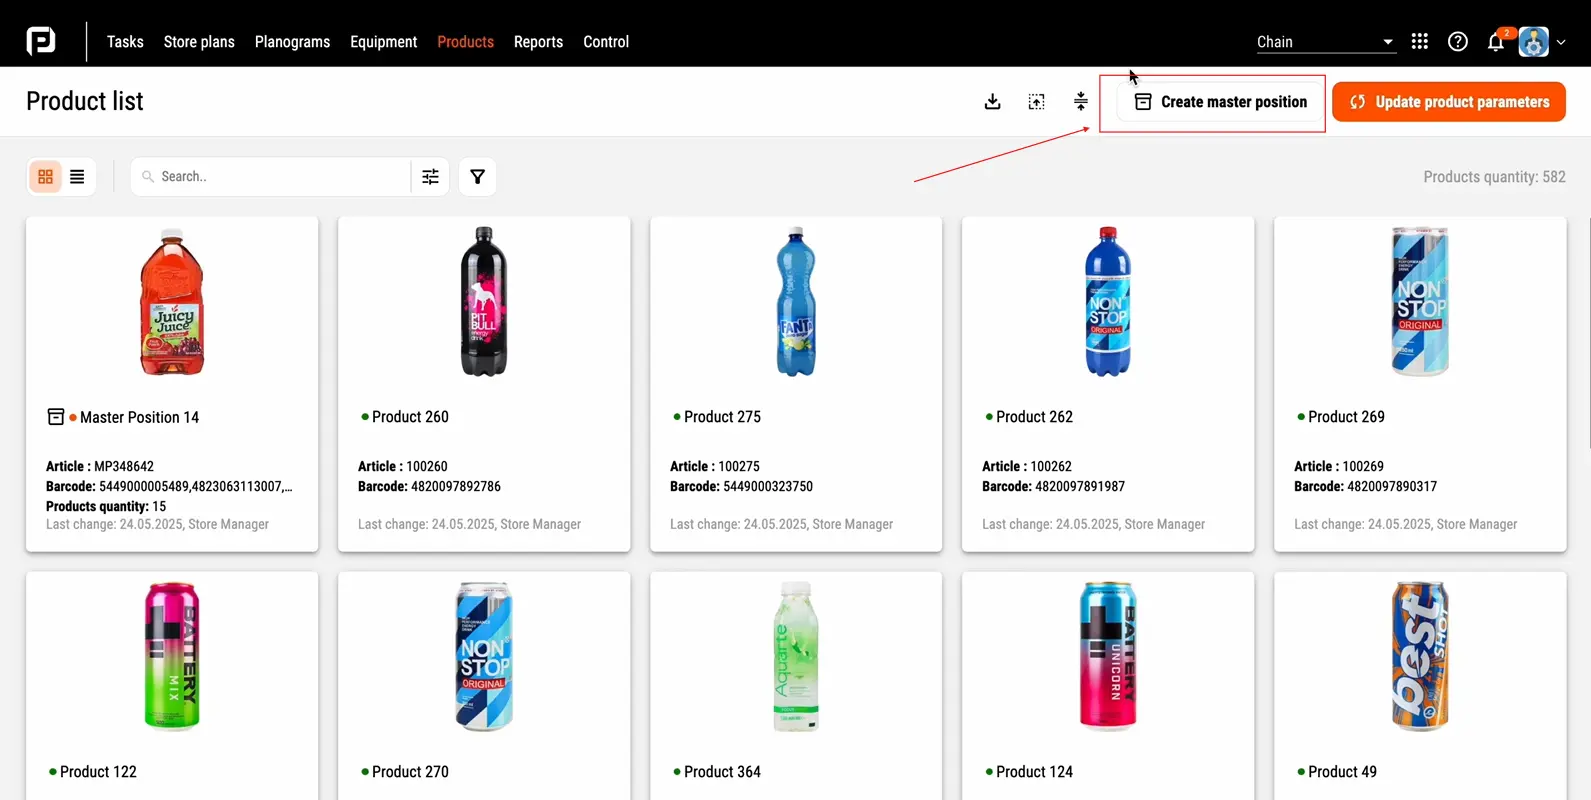Click Create master position button
Image resolution: width=1591 pixels, height=800 pixels.
[1220, 102]
